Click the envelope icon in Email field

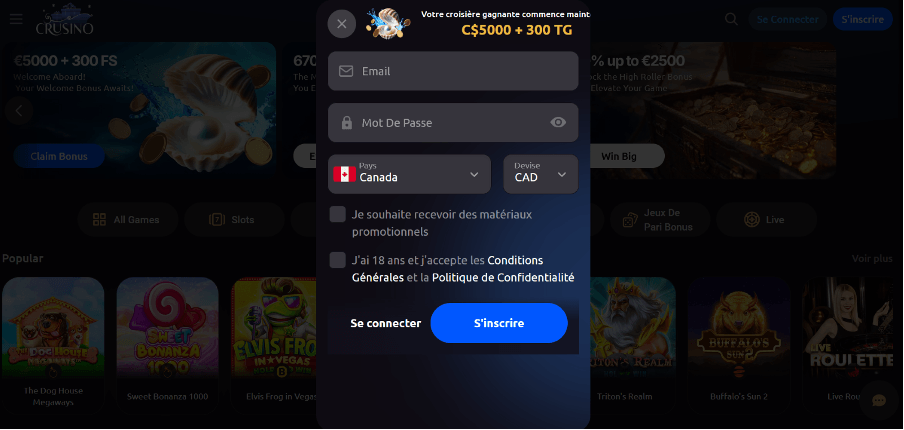click(x=346, y=71)
